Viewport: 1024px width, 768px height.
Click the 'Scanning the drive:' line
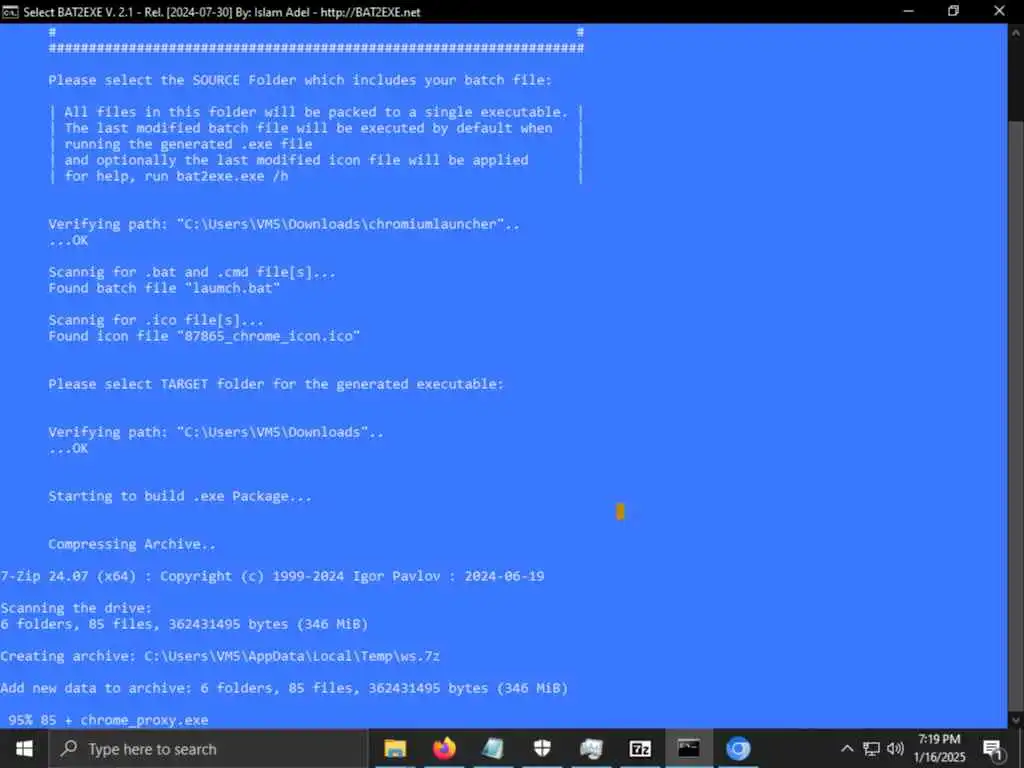click(x=76, y=608)
